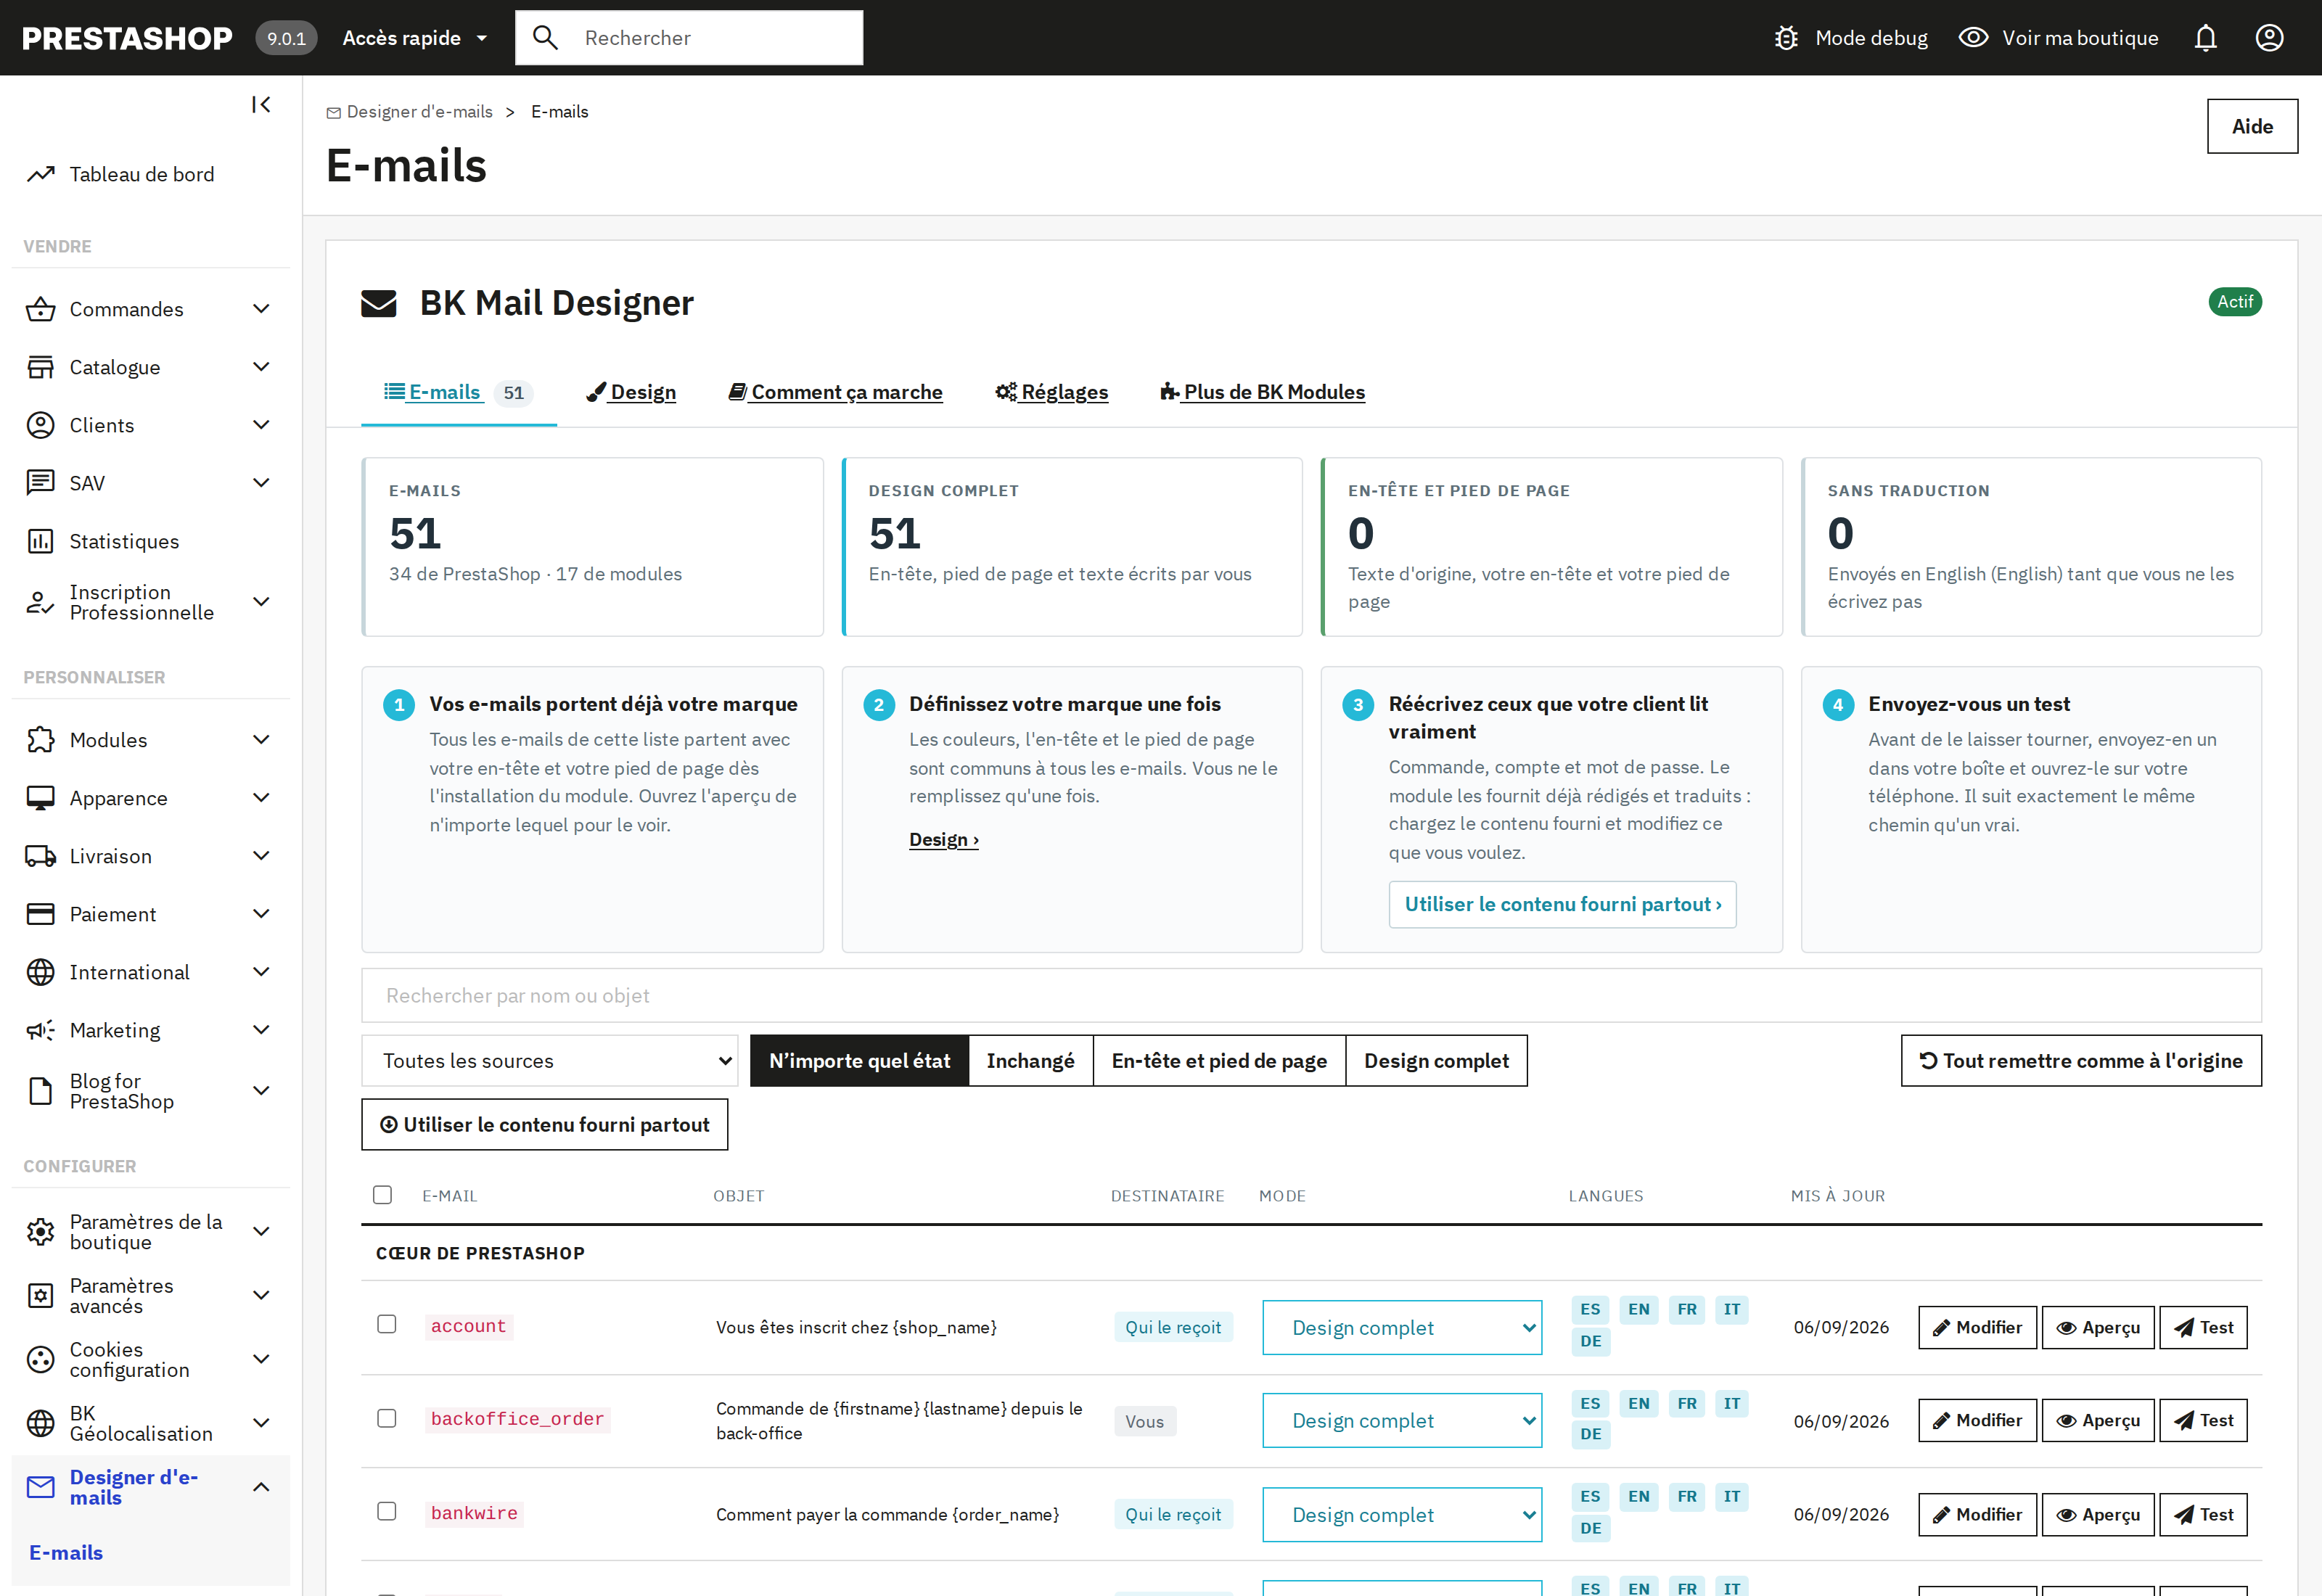The width and height of the screenshot is (2322, 1596).
Task: Click the Marketing megaphone icon
Action: tap(41, 1030)
